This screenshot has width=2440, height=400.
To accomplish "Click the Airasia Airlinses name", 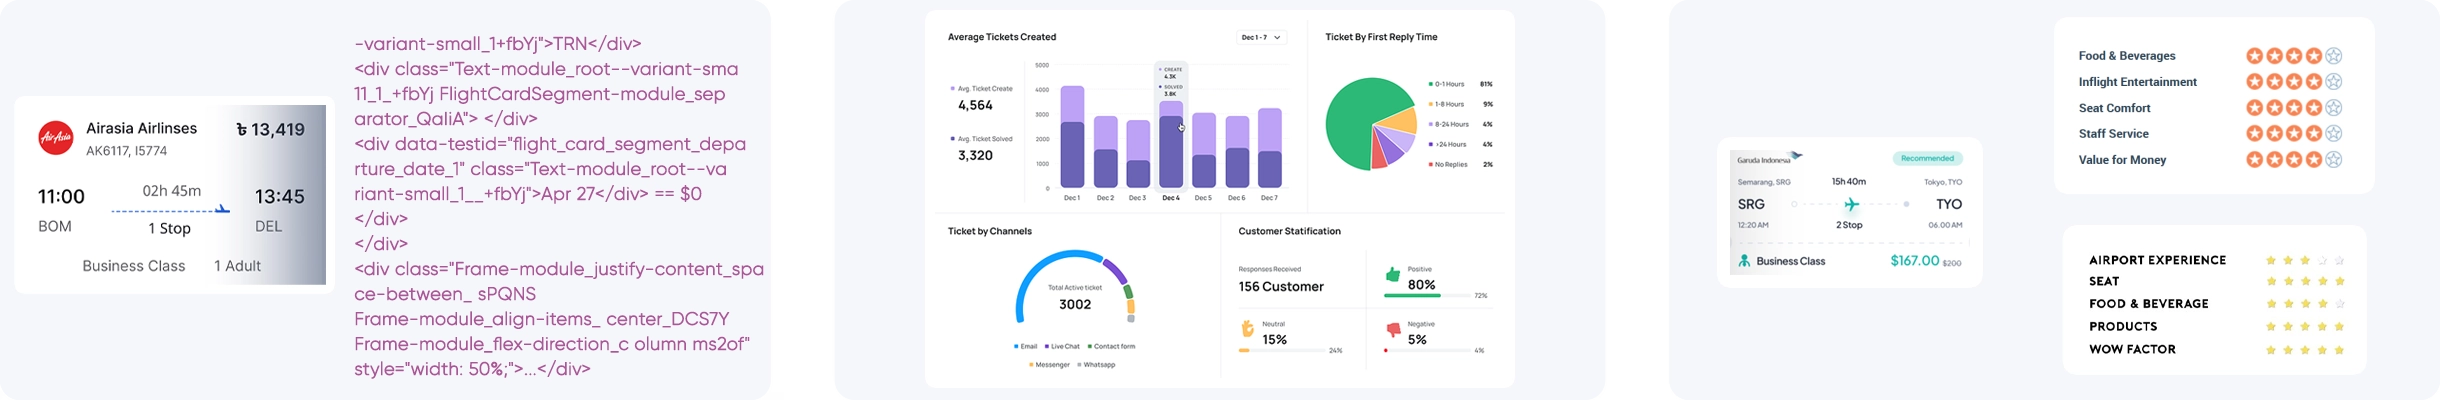I will (142, 128).
